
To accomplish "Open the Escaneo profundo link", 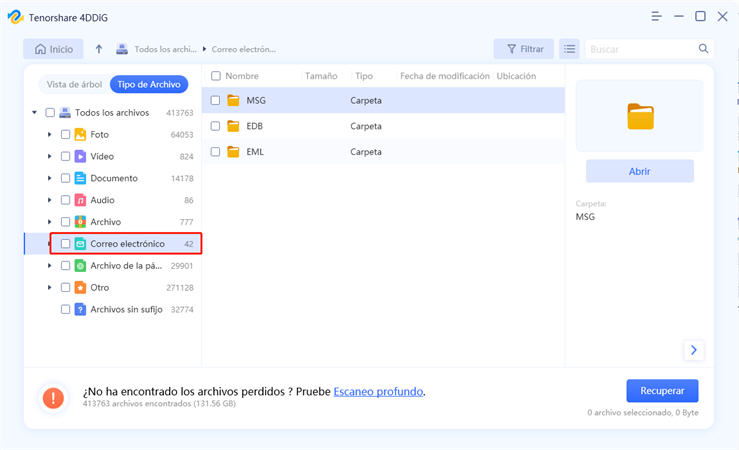I will tap(378, 391).
